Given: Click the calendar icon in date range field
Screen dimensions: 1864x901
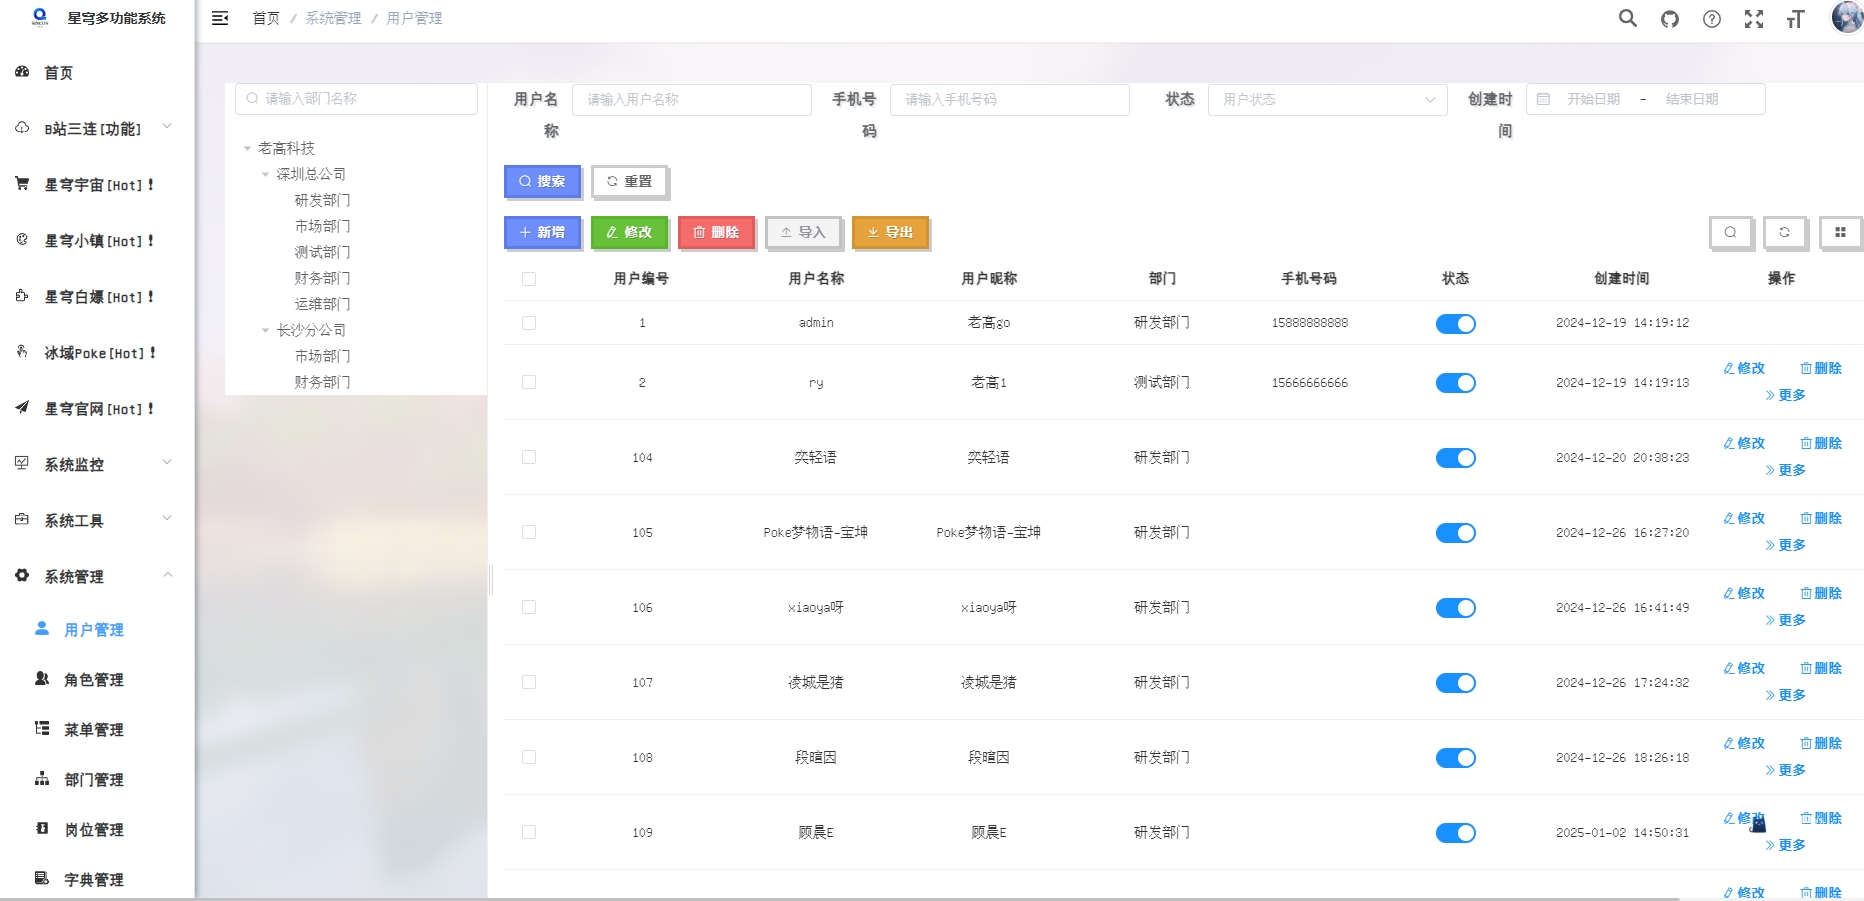Looking at the screenshot, I should click(x=1543, y=99).
